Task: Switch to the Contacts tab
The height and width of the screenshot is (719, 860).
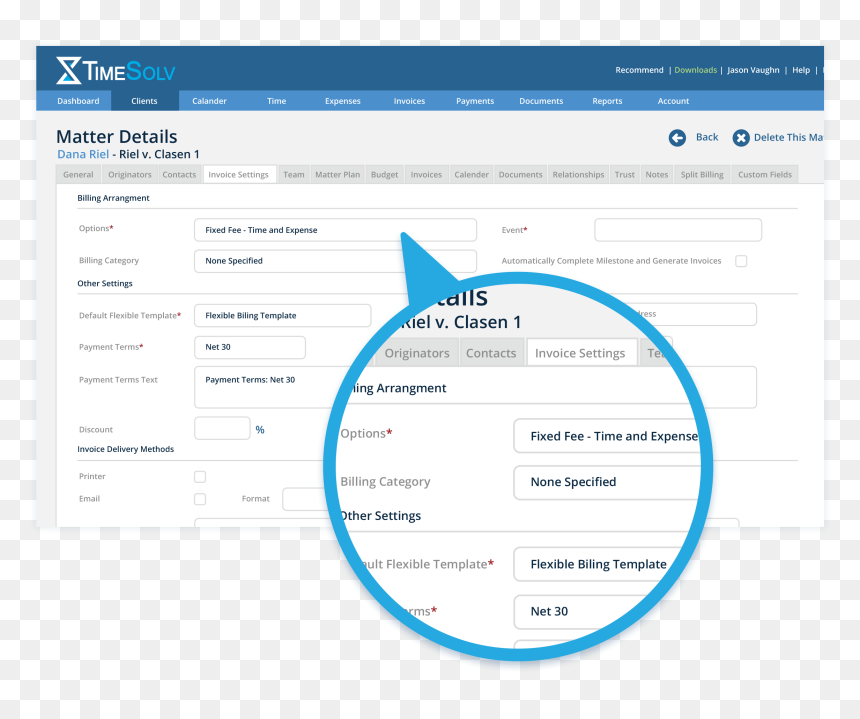Action: pyautogui.click(x=179, y=174)
